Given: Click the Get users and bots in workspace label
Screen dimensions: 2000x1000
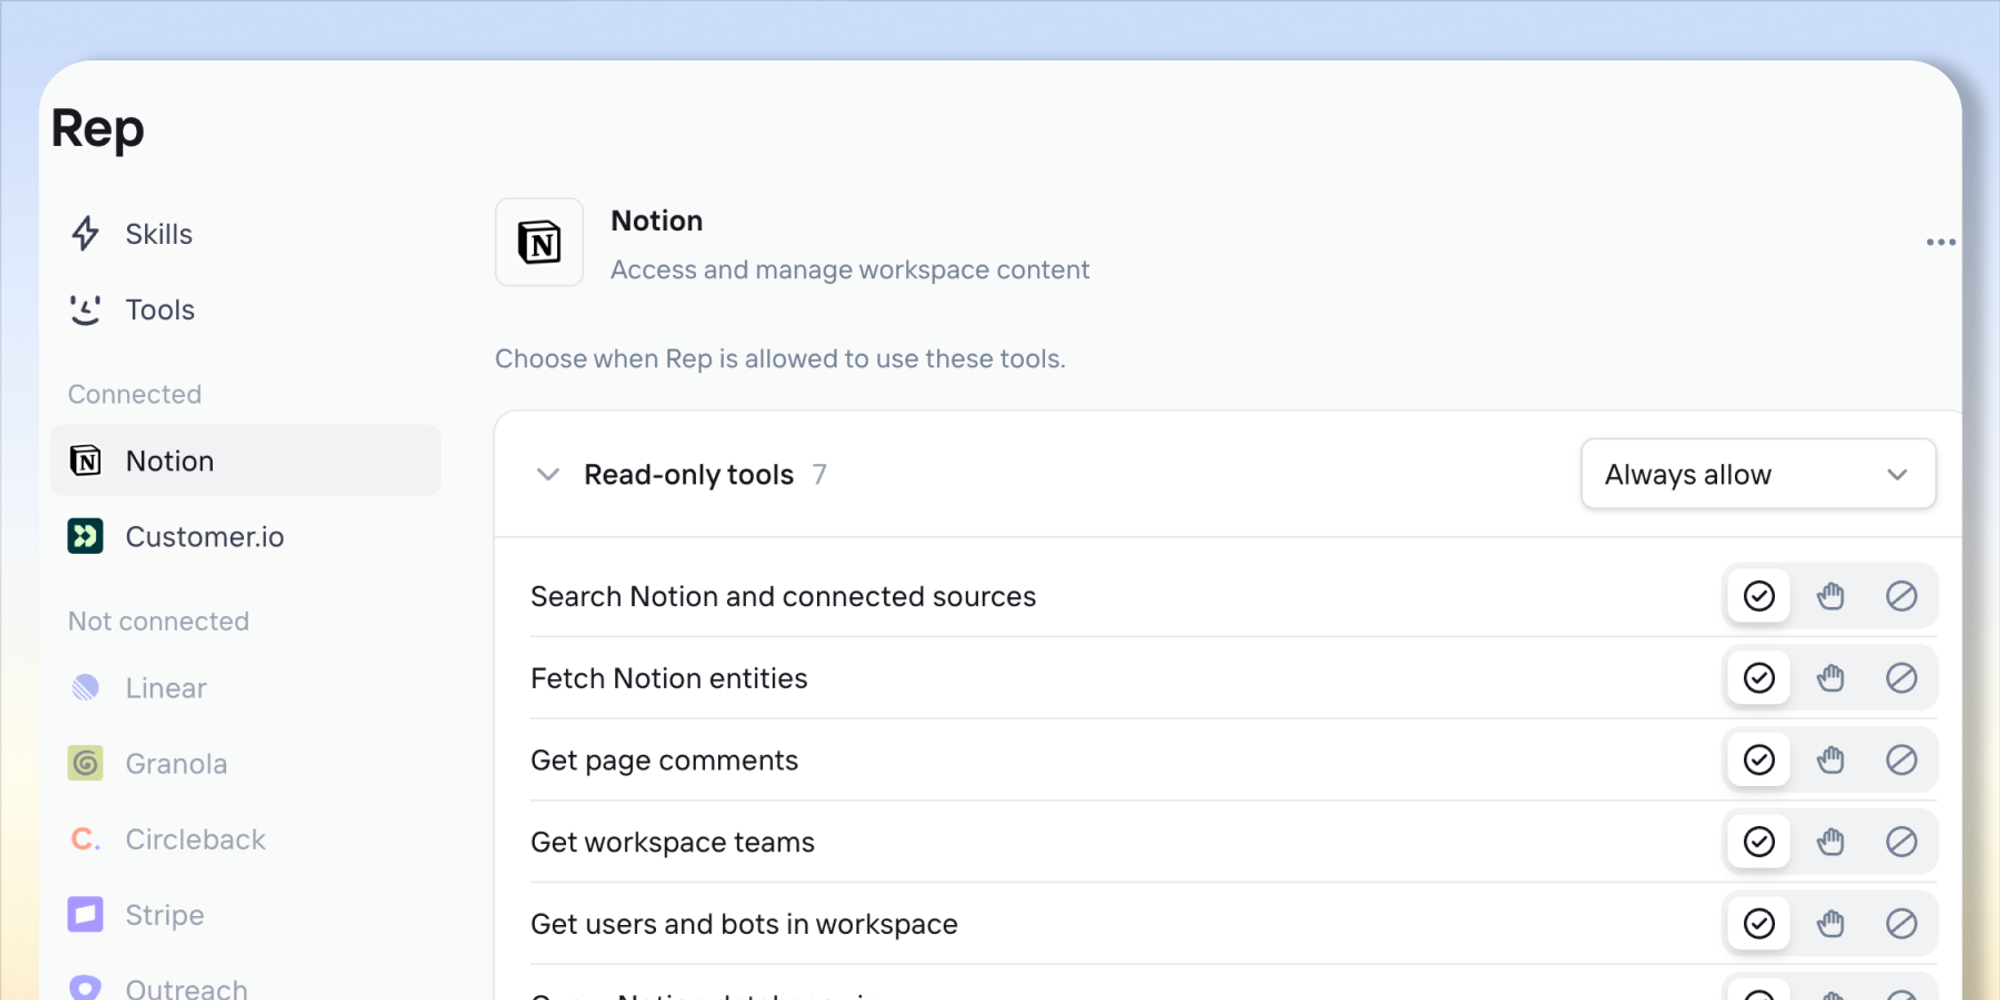Looking at the screenshot, I should pos(744,925).
